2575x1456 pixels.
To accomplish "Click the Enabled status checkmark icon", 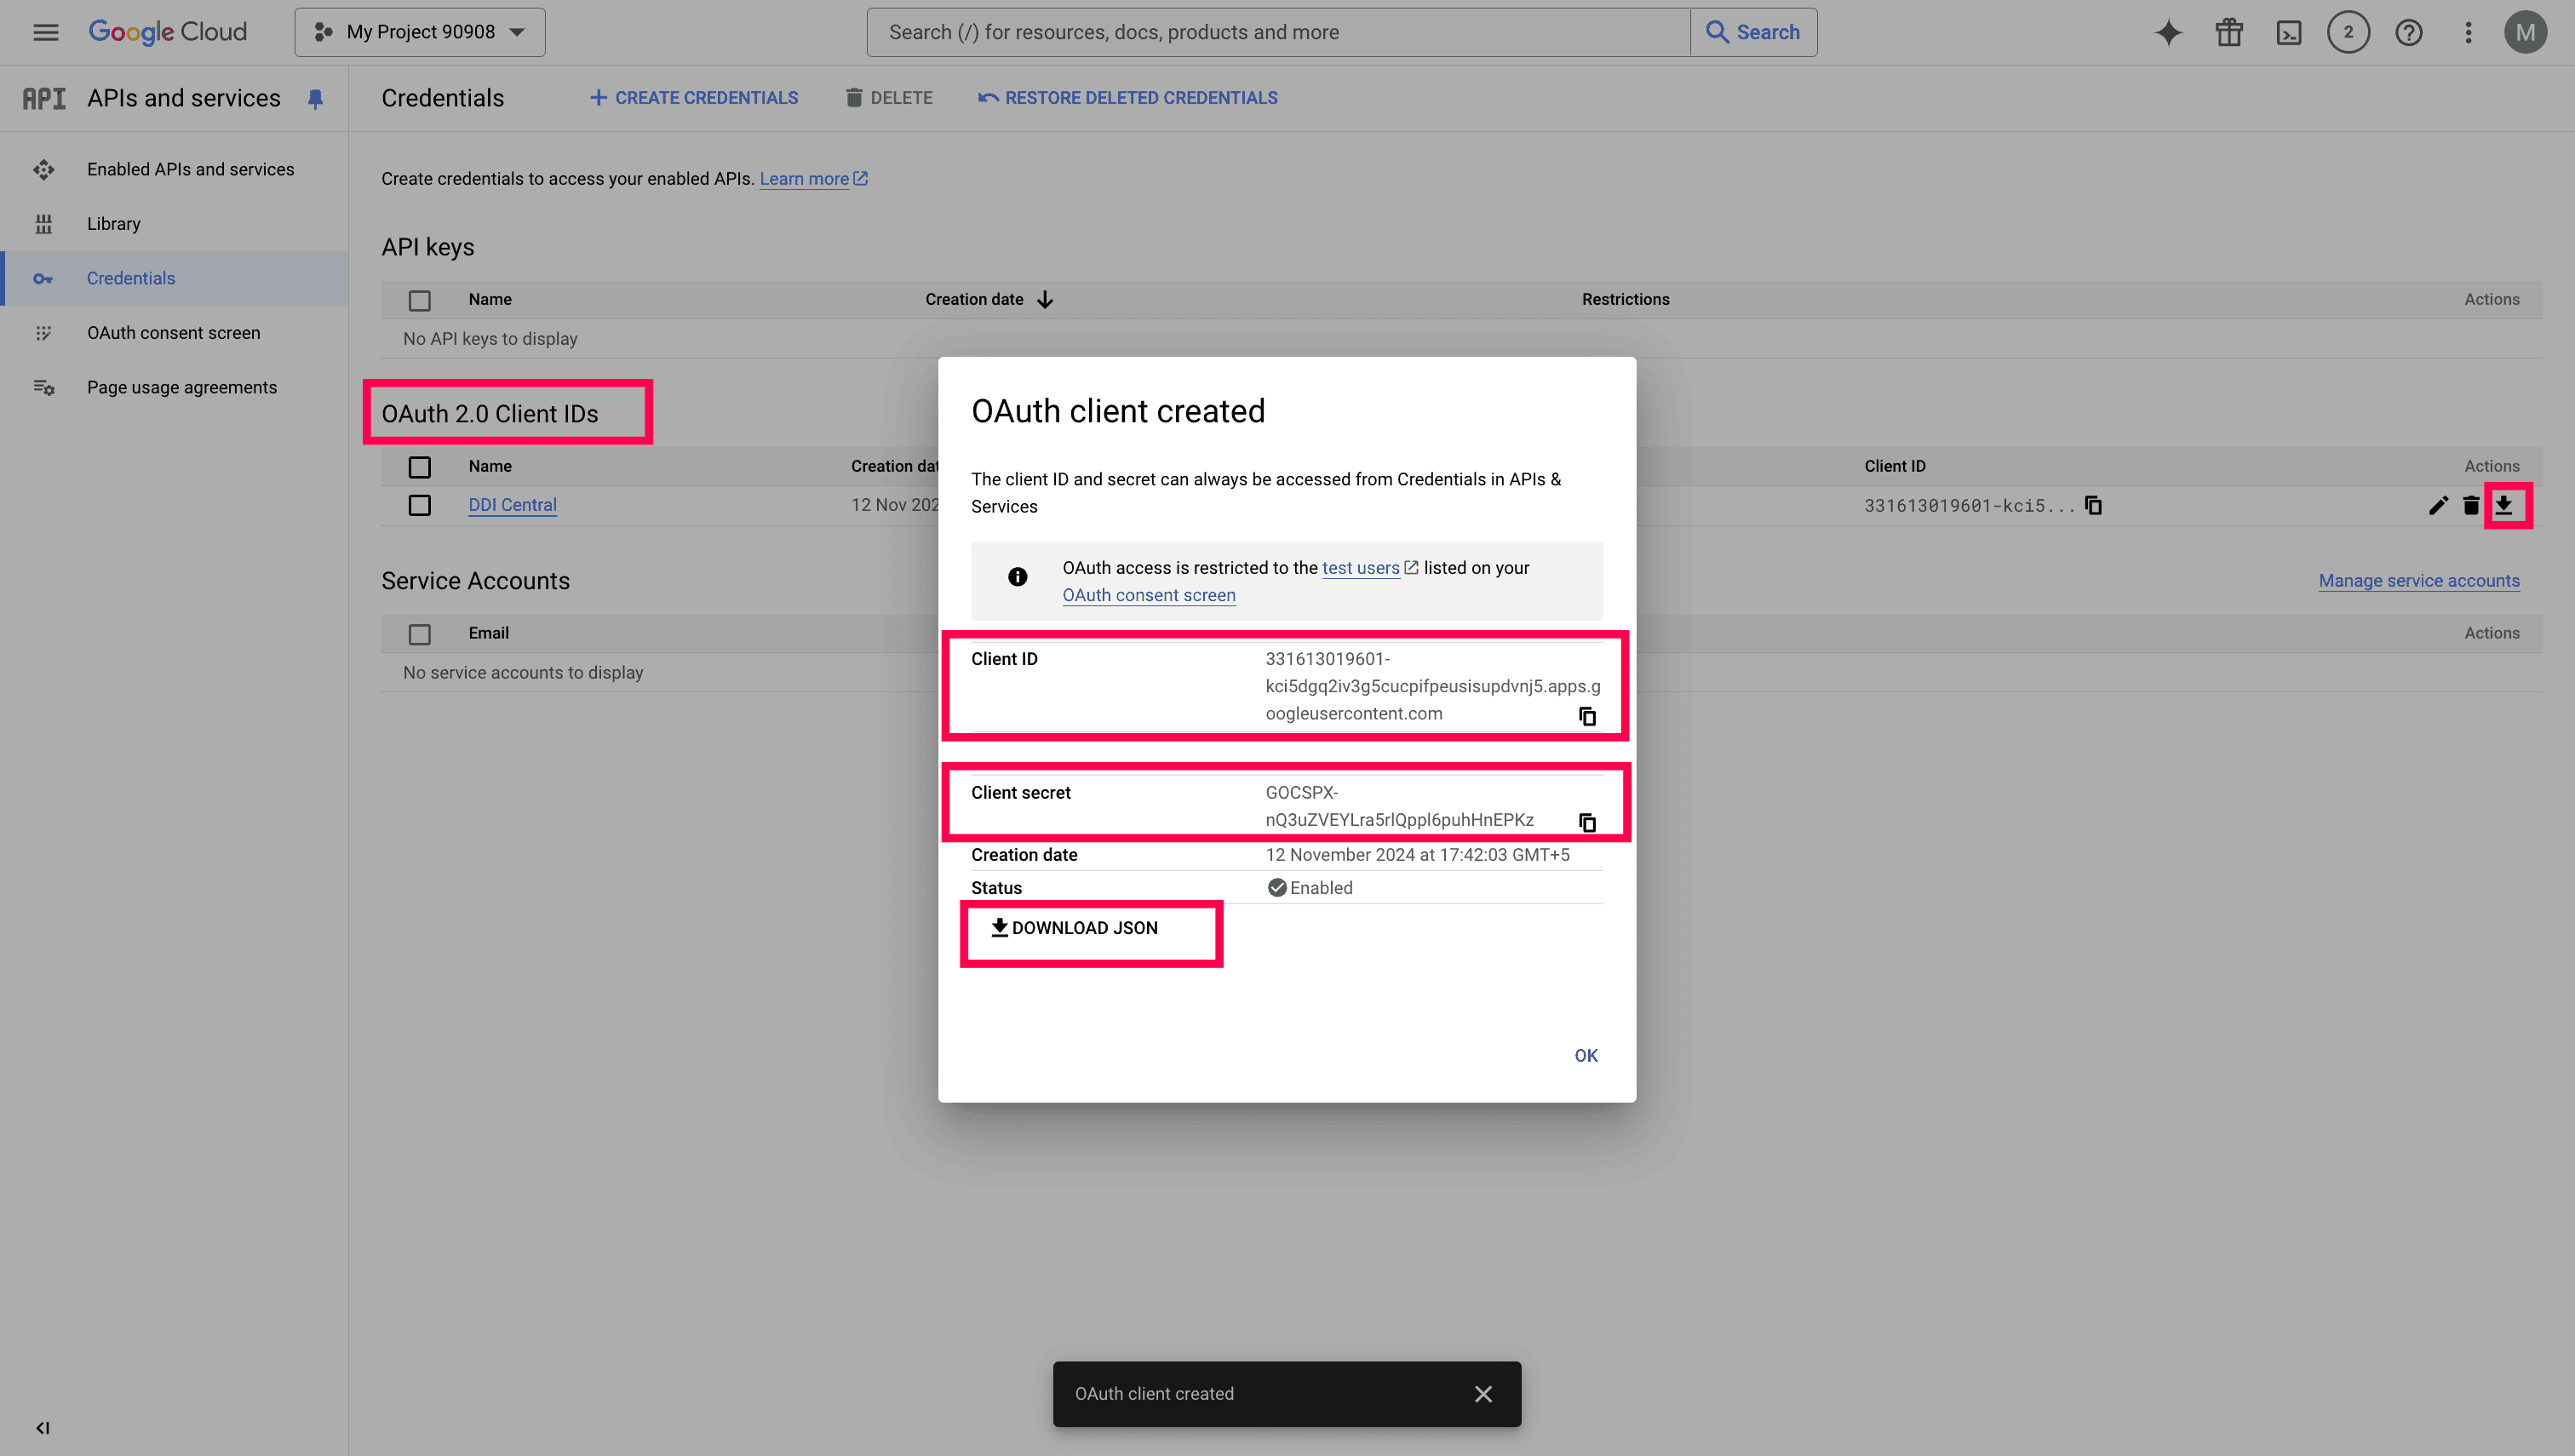I will point(1276,888).
